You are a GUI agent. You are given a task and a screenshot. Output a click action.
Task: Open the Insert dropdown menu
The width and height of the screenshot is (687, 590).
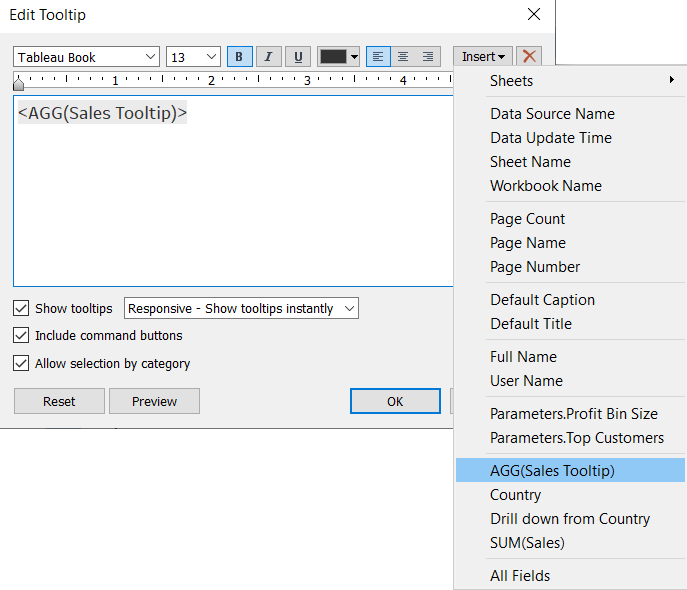483,57
